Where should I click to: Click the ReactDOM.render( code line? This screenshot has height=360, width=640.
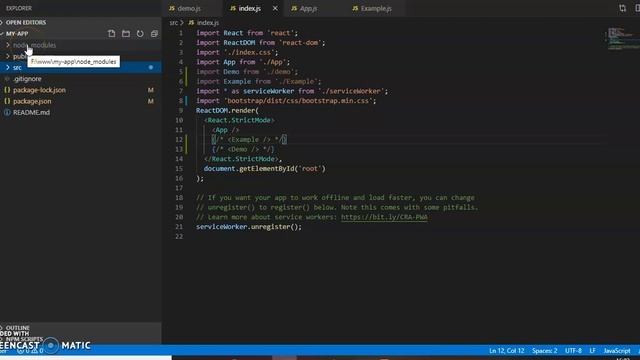(x=227, y=111)
